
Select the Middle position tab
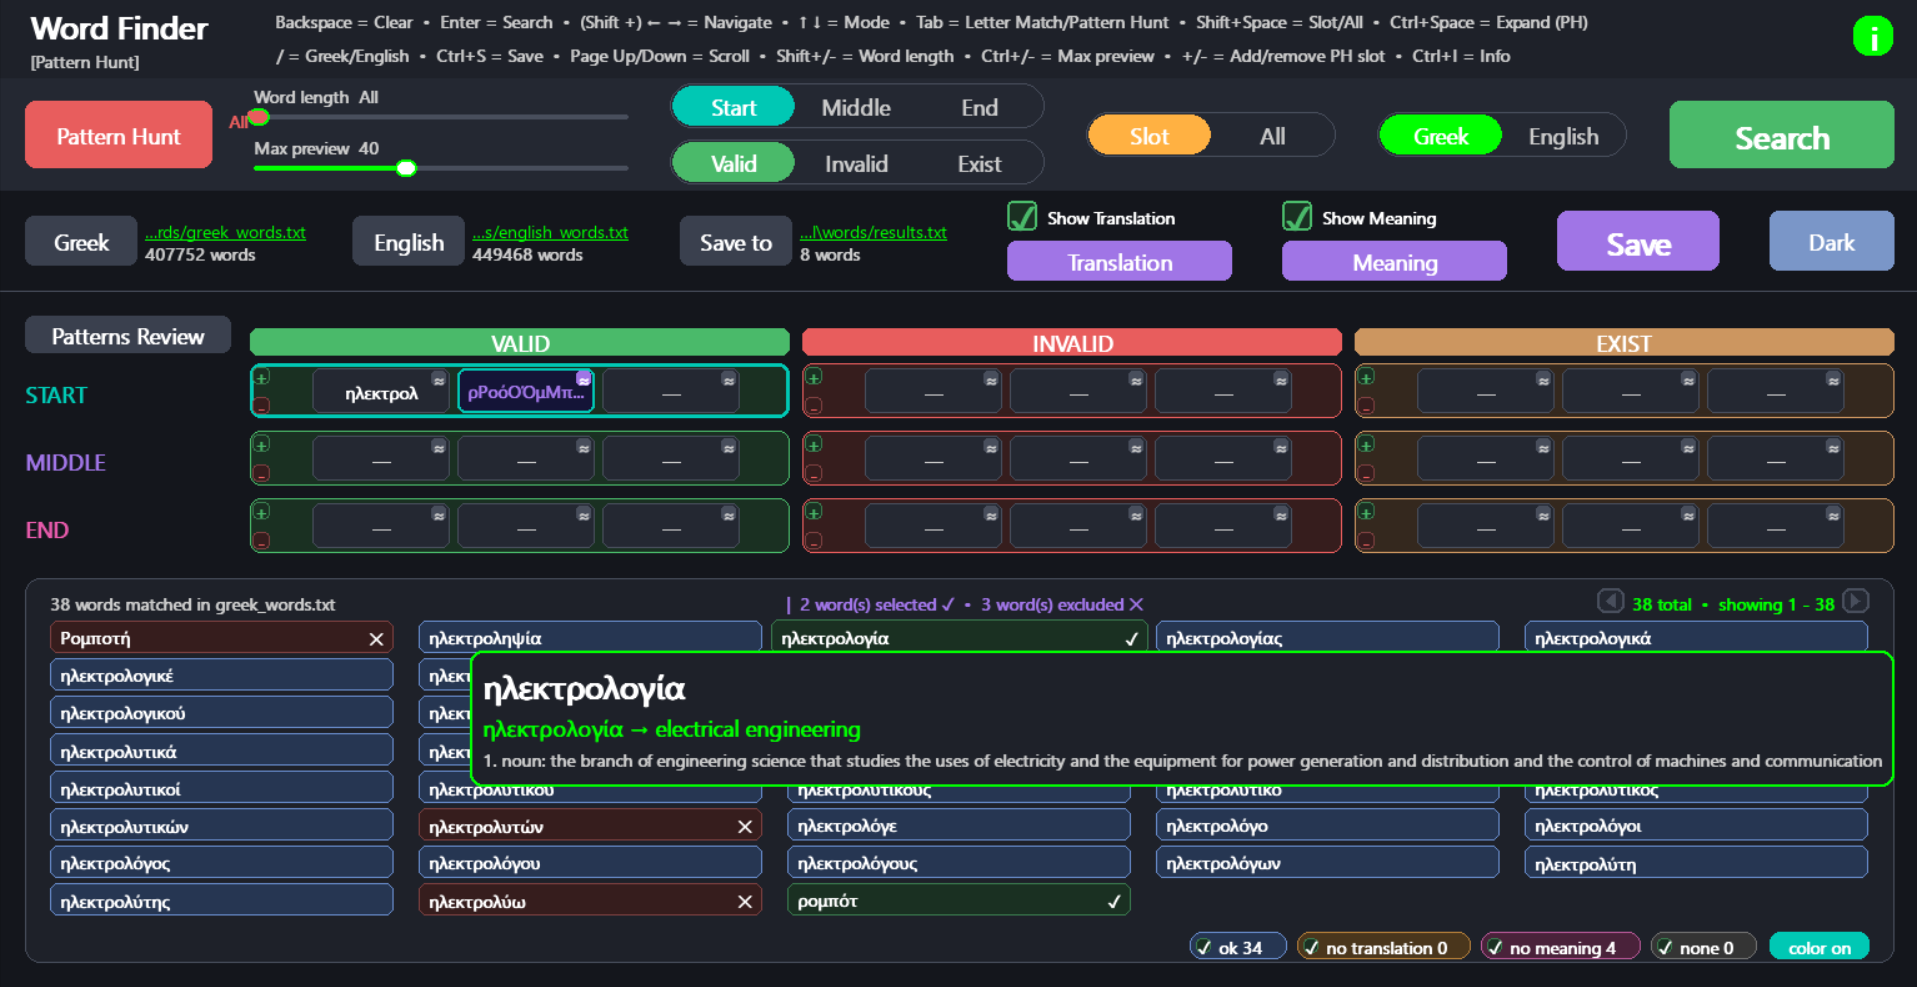coord(856,107)
